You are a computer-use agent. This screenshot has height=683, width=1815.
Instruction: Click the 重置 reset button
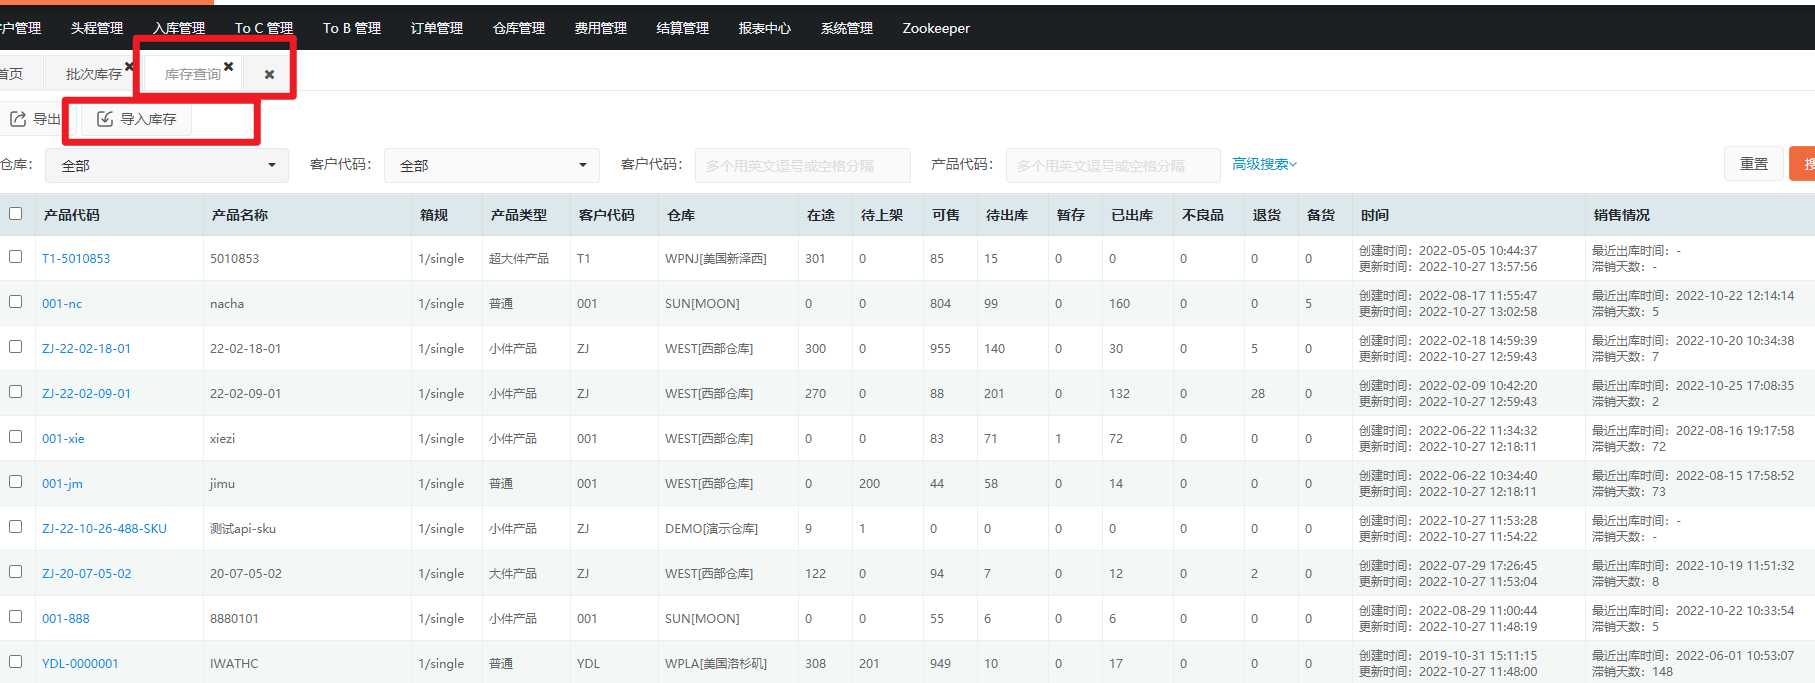click(1754, 164)
